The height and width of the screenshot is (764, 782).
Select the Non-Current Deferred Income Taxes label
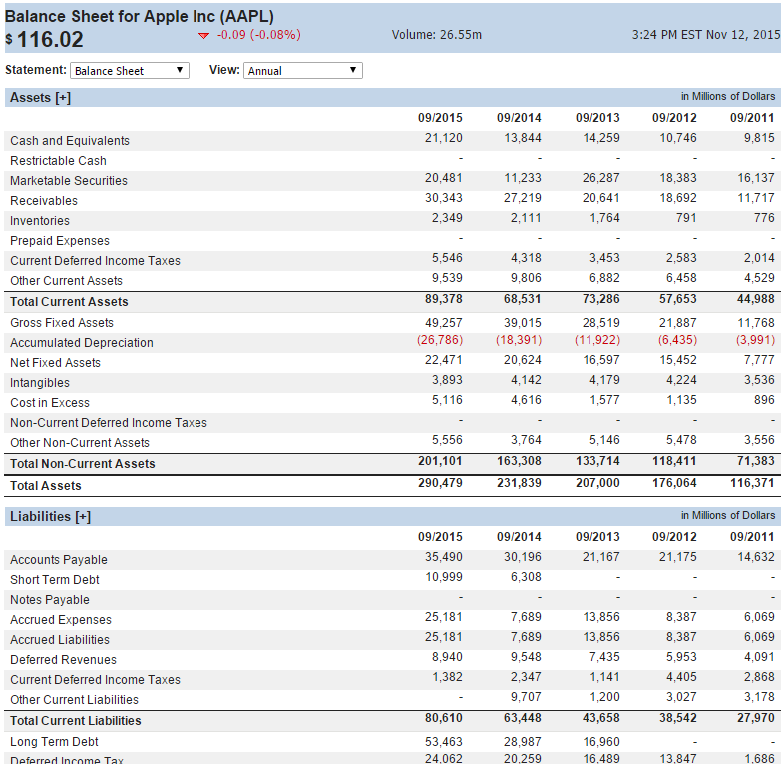click(x=108, y=422)
